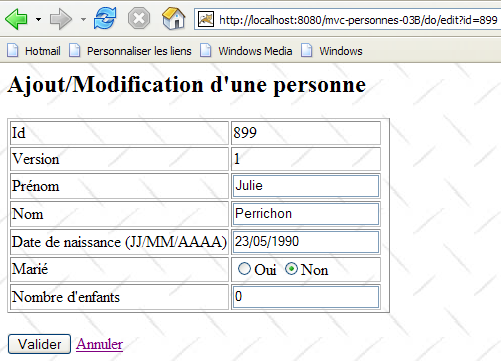Click the Id label cell
The width and height of the screenshot is (501, 361).
[119, 133]
